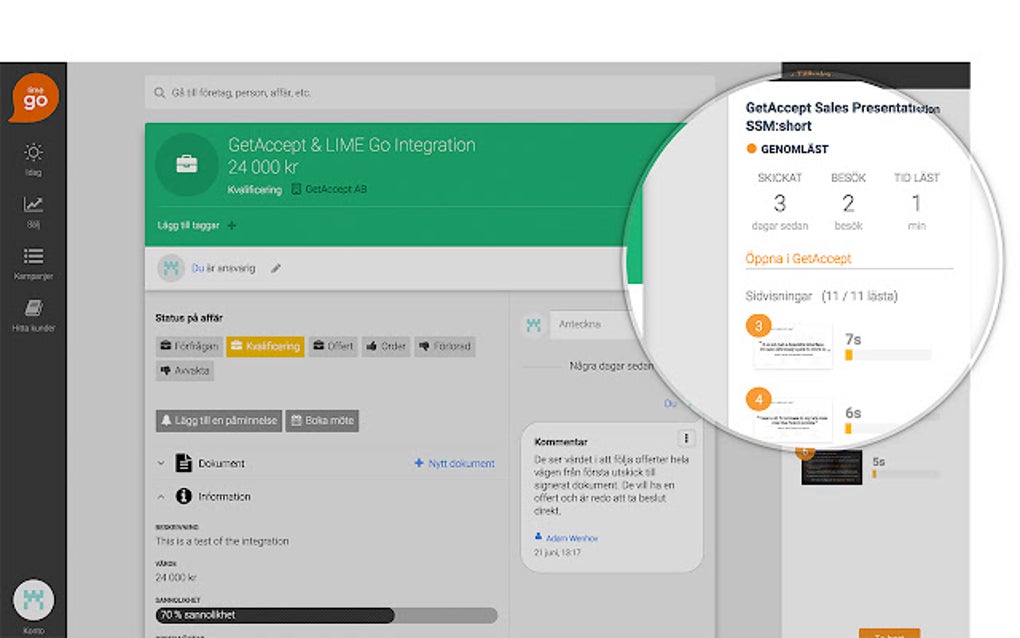Set deal status to Order
Screen dimensions: 1020x638
[x=386, y=346]
